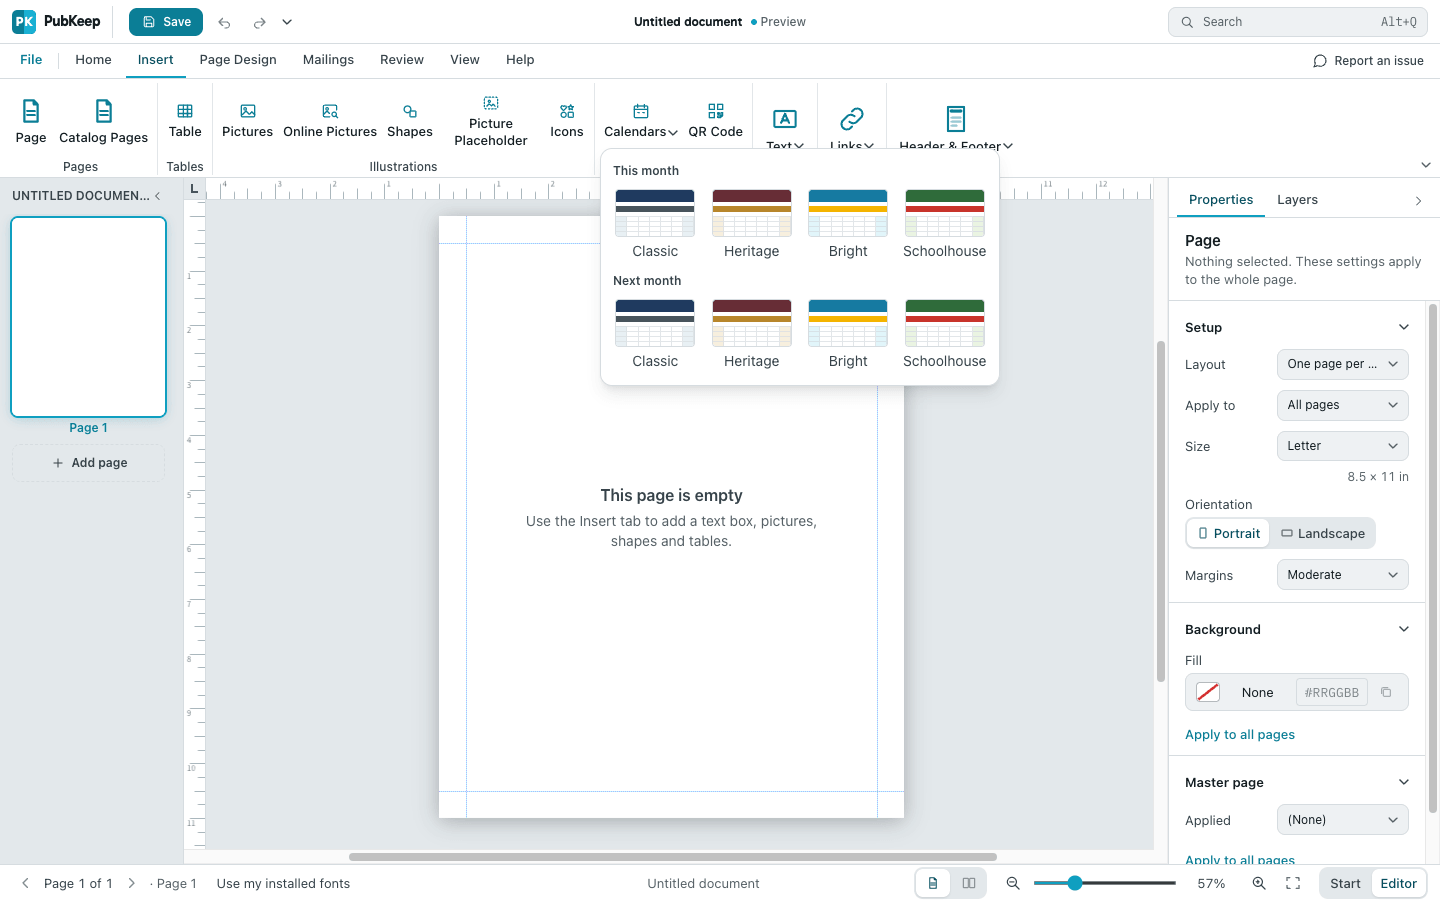The image size is (1440, 900).
Task: Select Landscape orientation
Action: [x=1322, y=533]
